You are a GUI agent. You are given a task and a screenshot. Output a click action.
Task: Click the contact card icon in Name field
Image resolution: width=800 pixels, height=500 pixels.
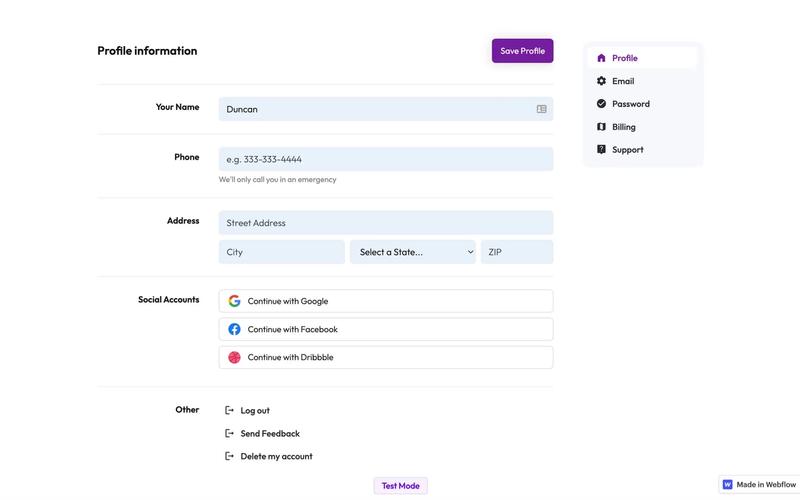pos(541,109)
